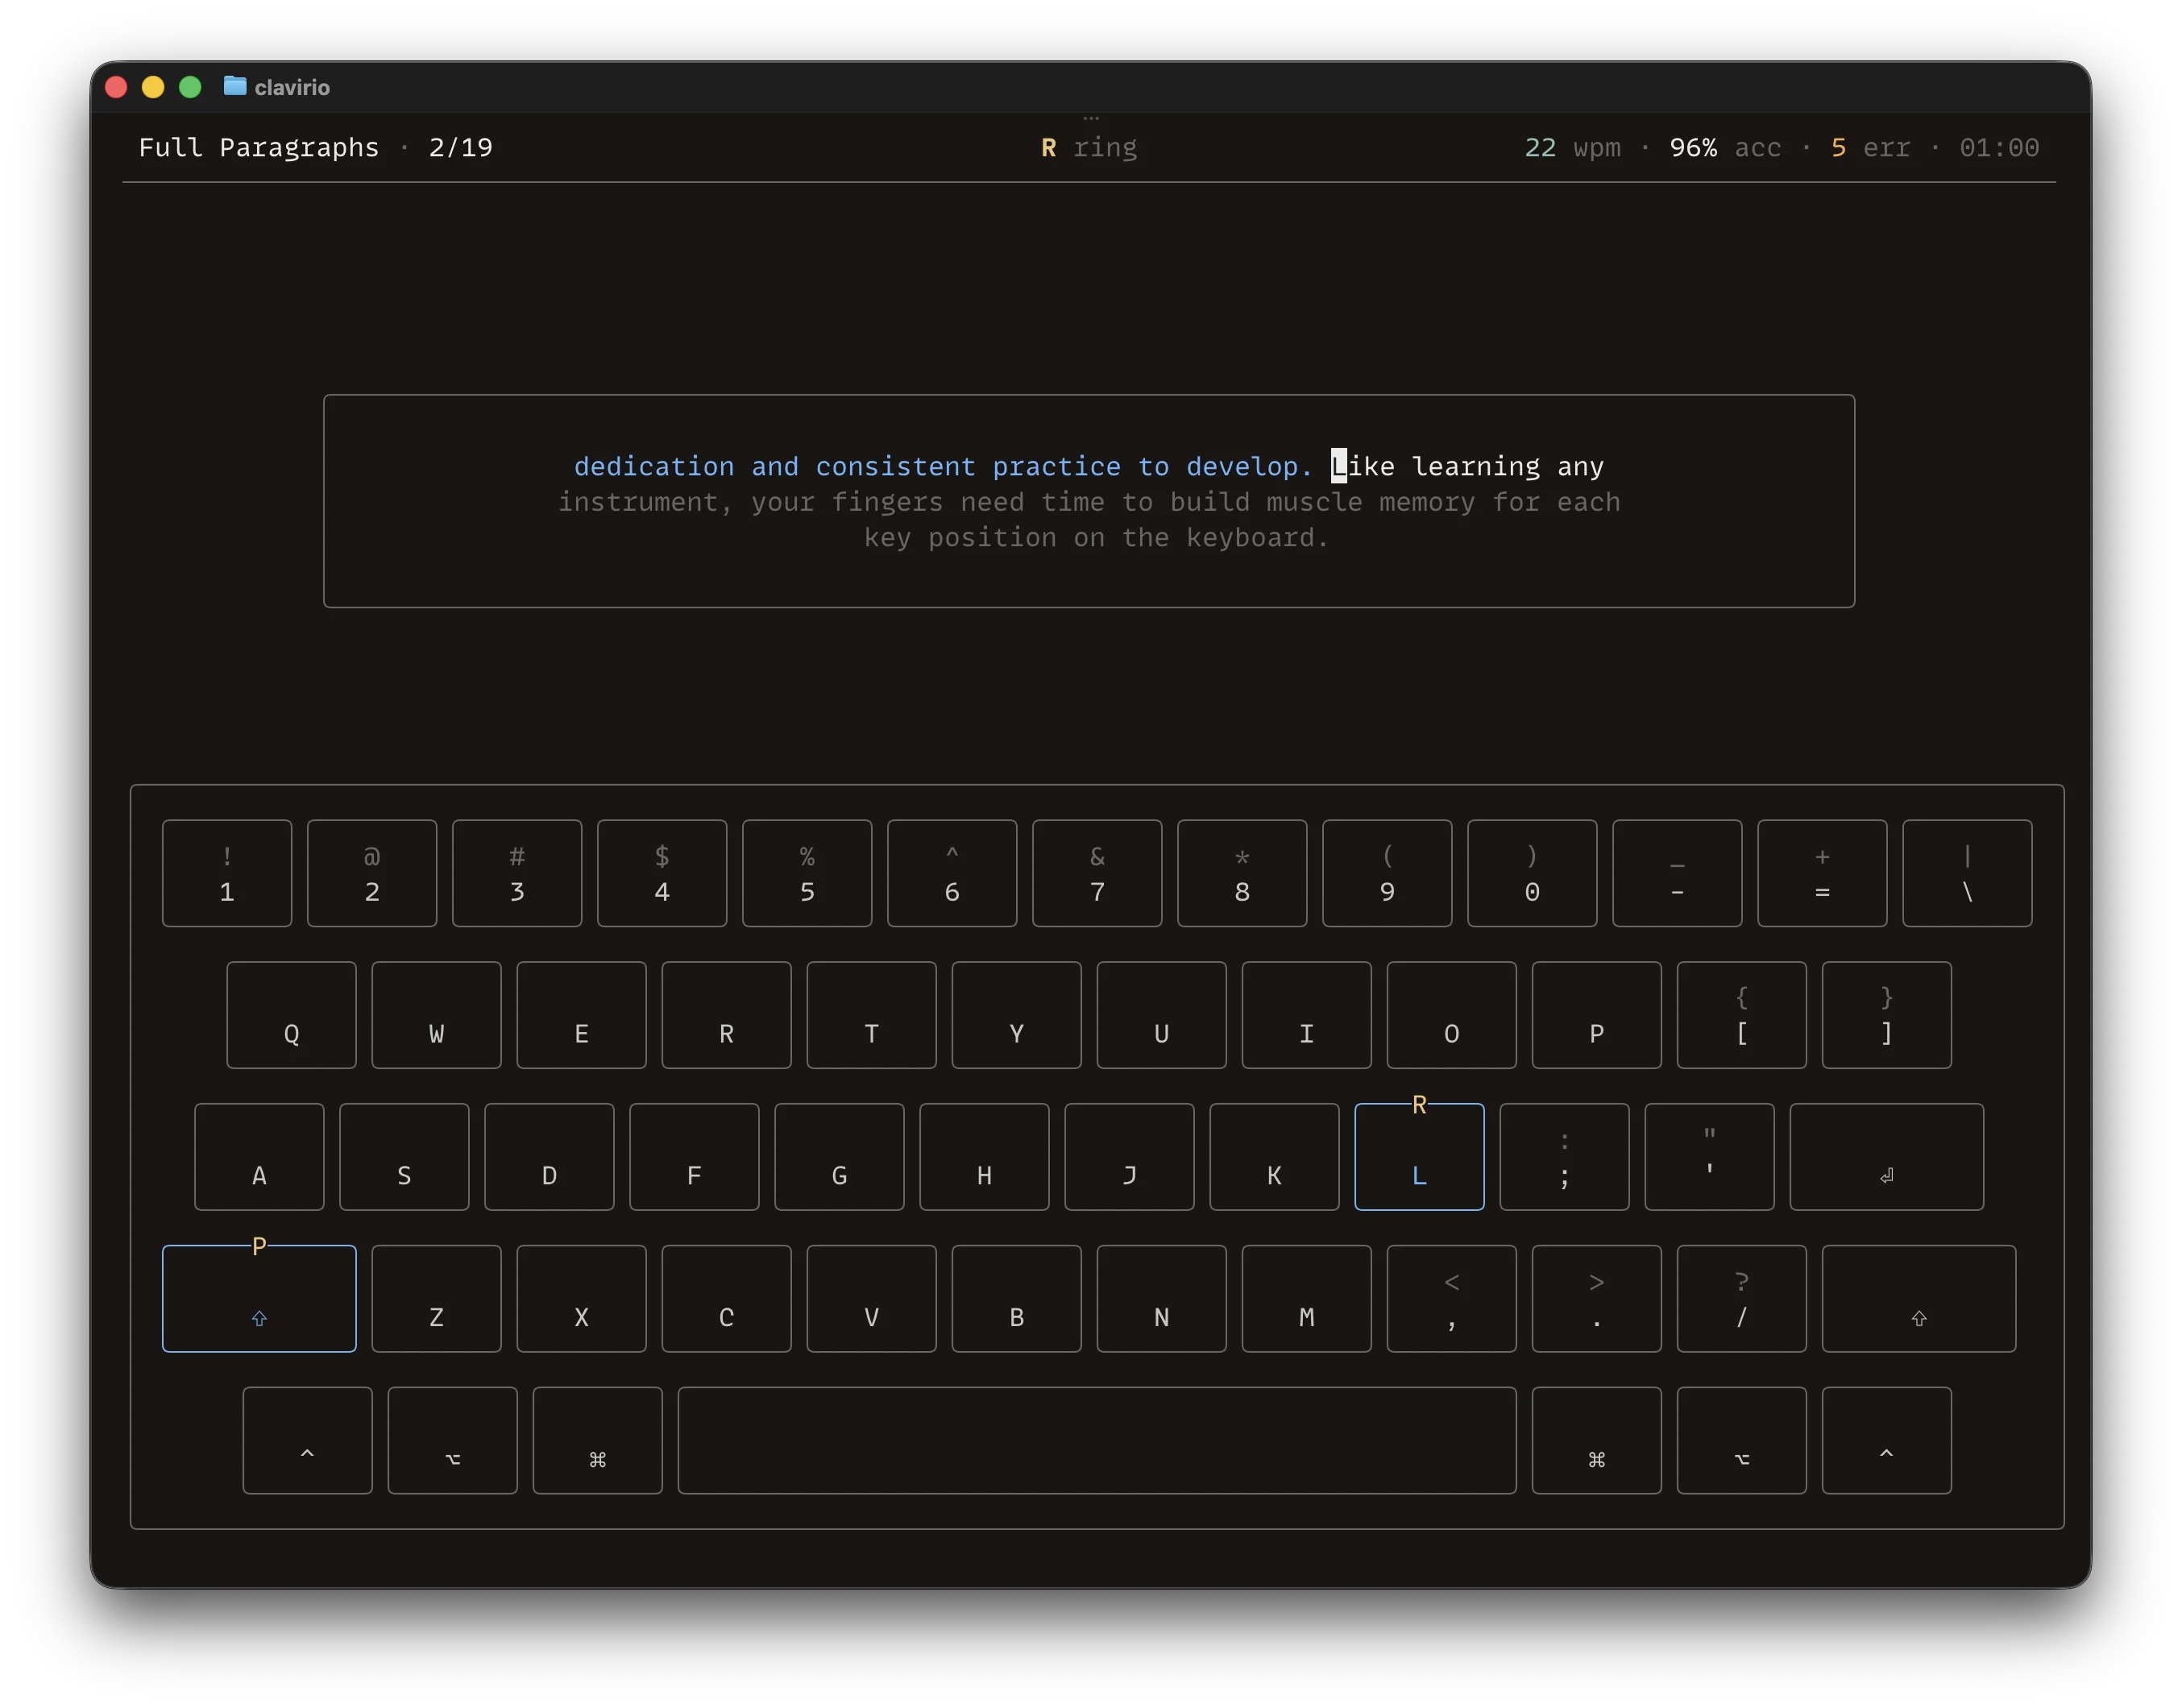Select the right Option ⌥ key

point(1741,1440)
